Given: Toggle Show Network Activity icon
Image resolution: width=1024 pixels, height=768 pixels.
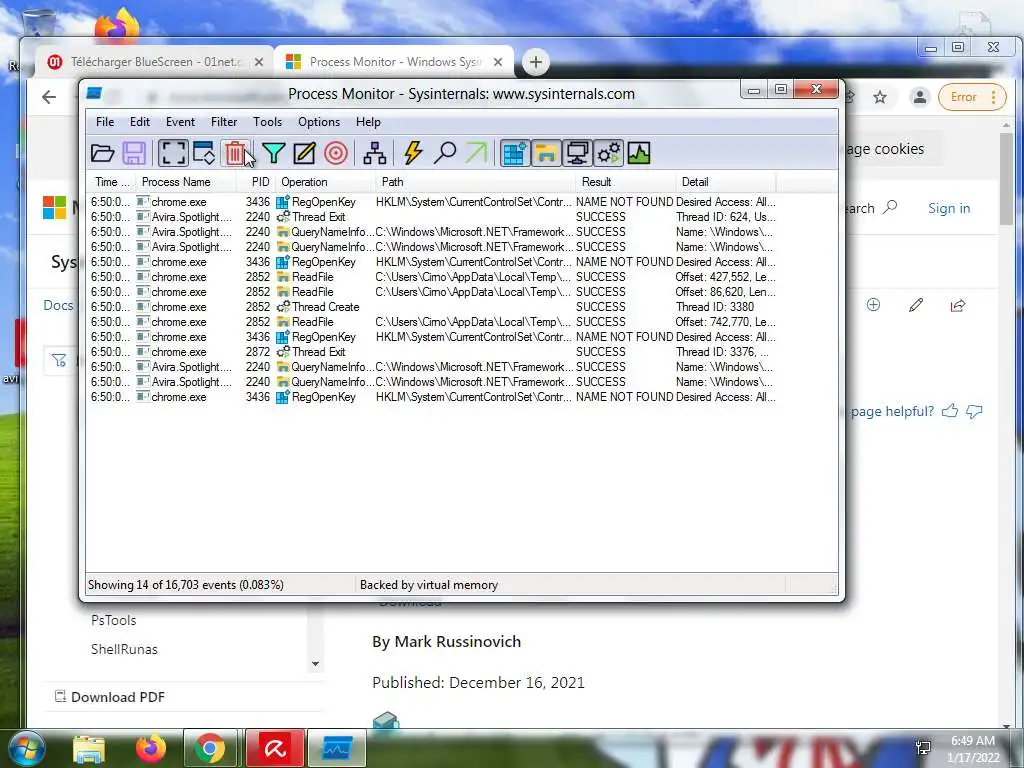Looking at the screenshot, I should click(577, 153).
